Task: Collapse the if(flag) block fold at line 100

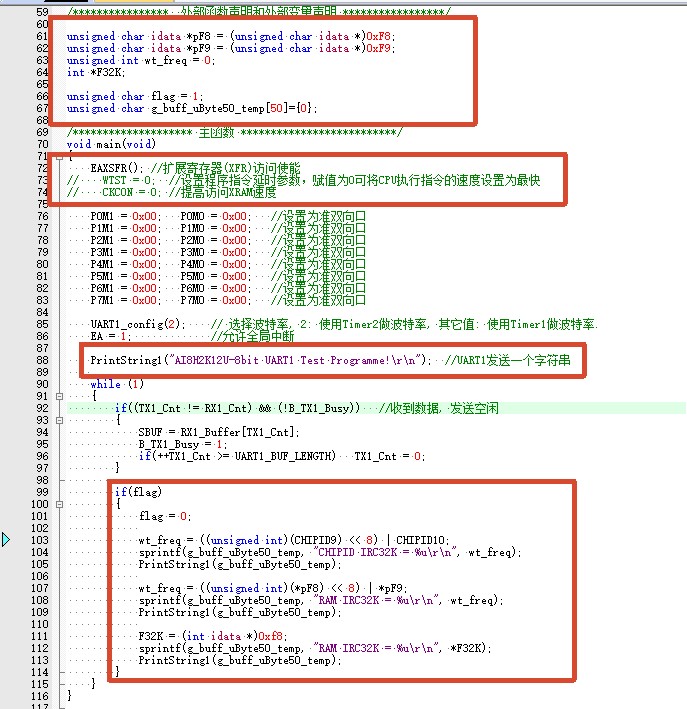Action: tap(59, 504)
